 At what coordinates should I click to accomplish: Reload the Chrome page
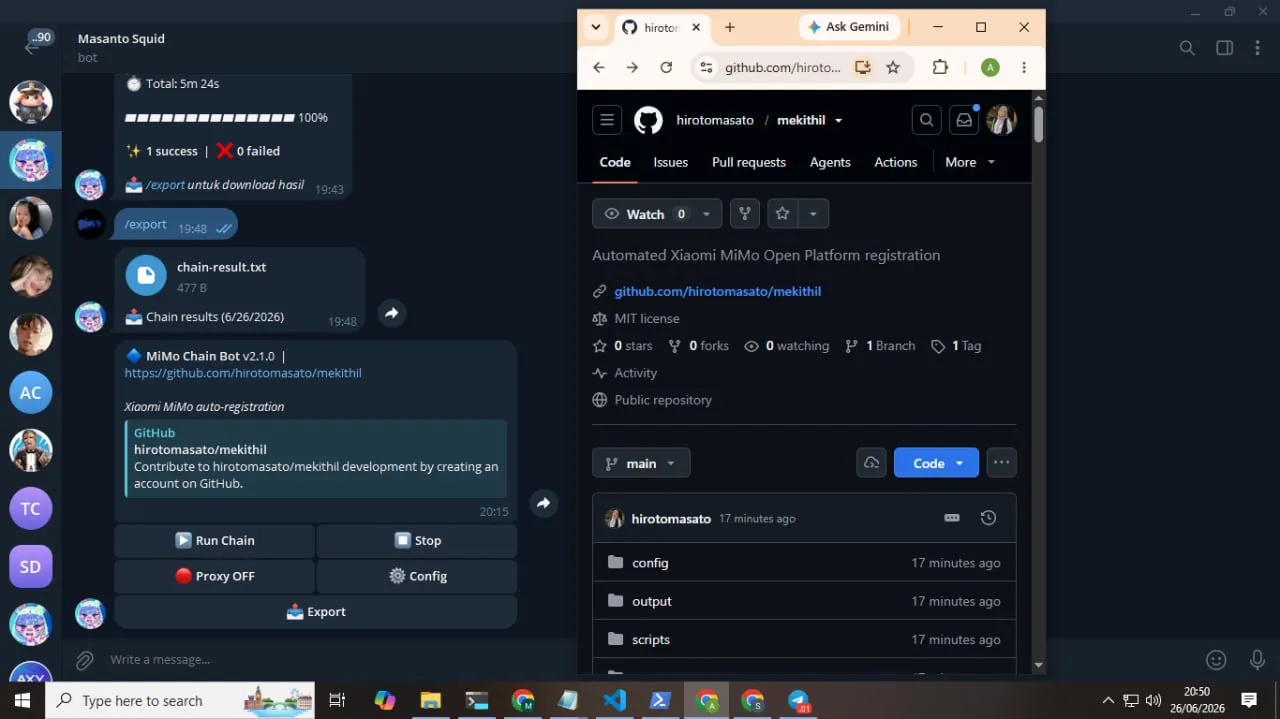click(666, 67)
